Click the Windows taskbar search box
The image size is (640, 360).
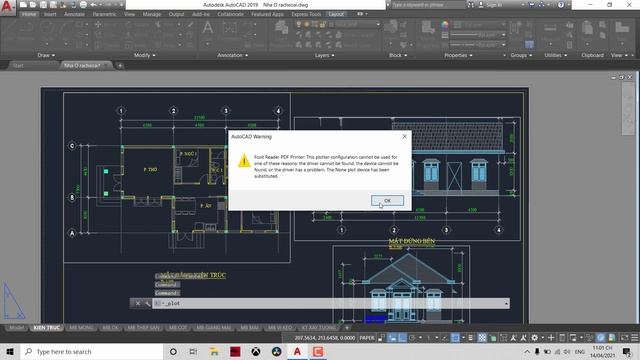pos(92,351)
